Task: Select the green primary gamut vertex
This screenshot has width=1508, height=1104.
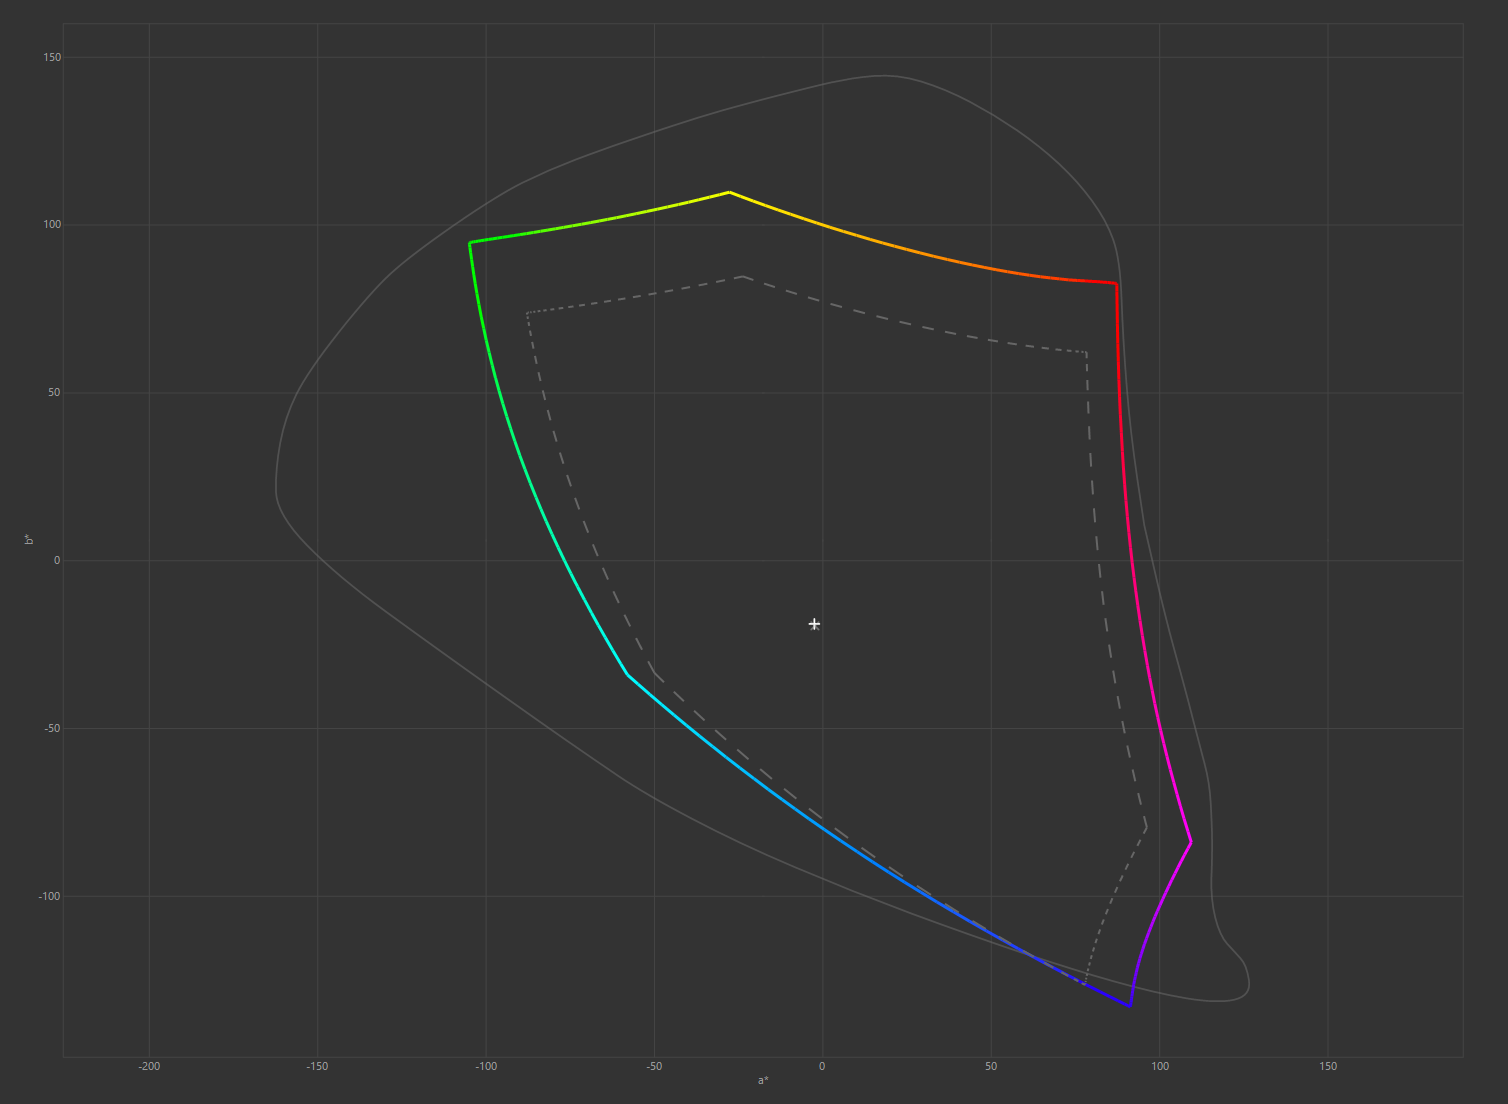Action: (x=470, y=242)
